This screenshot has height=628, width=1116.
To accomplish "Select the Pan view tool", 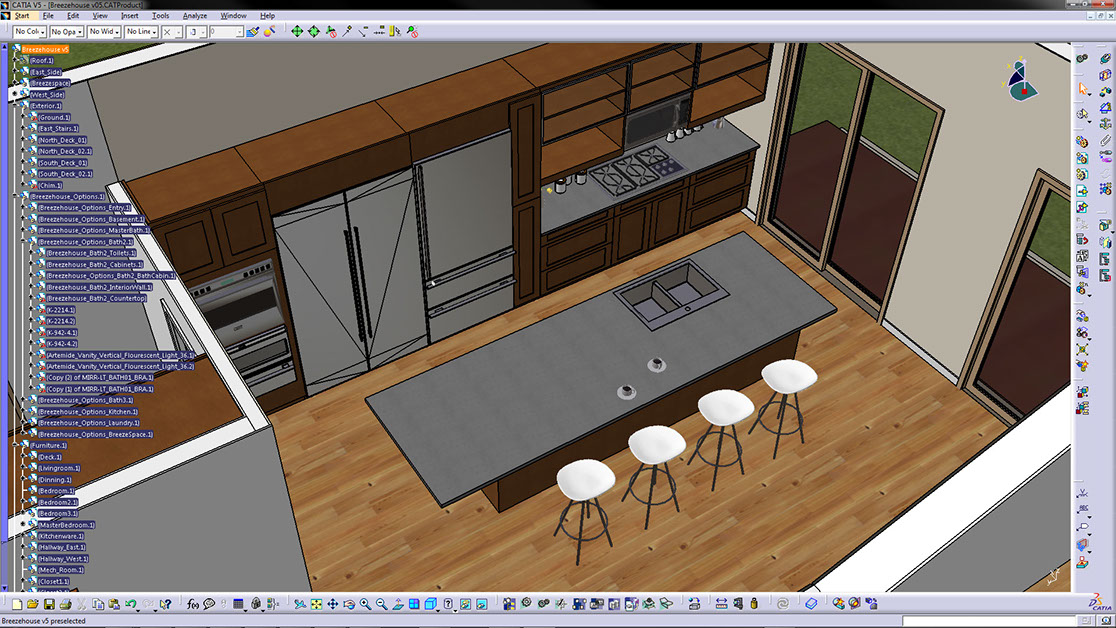I will pos(333,604).
